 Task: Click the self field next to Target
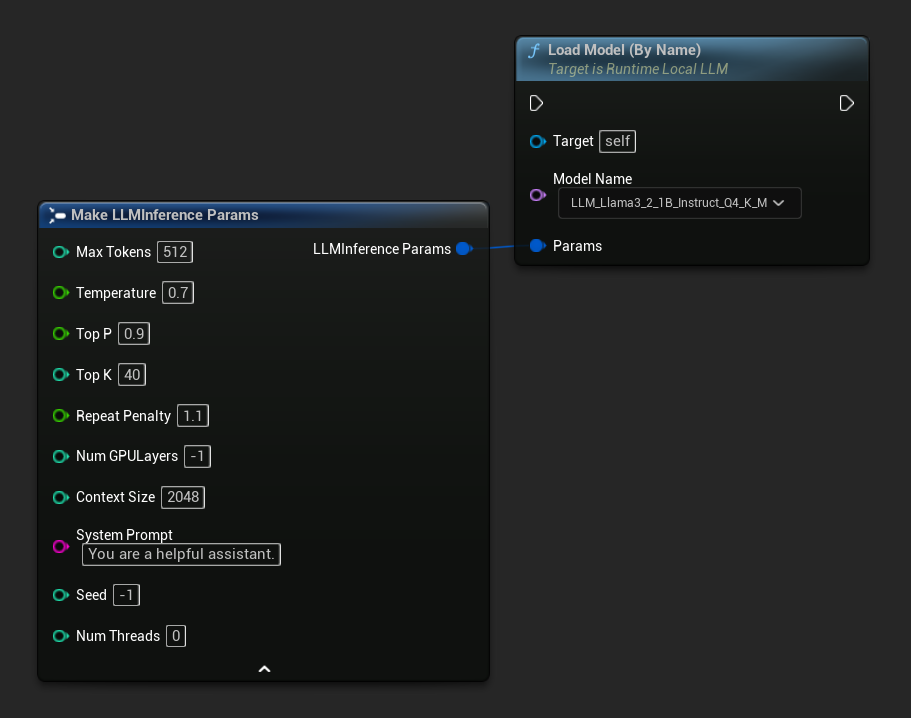point(617,141)
